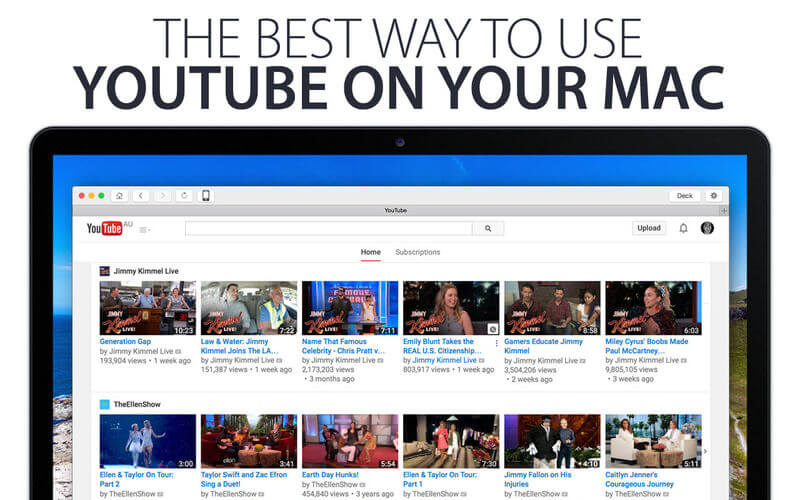Open notifications bell

point(683,228)
